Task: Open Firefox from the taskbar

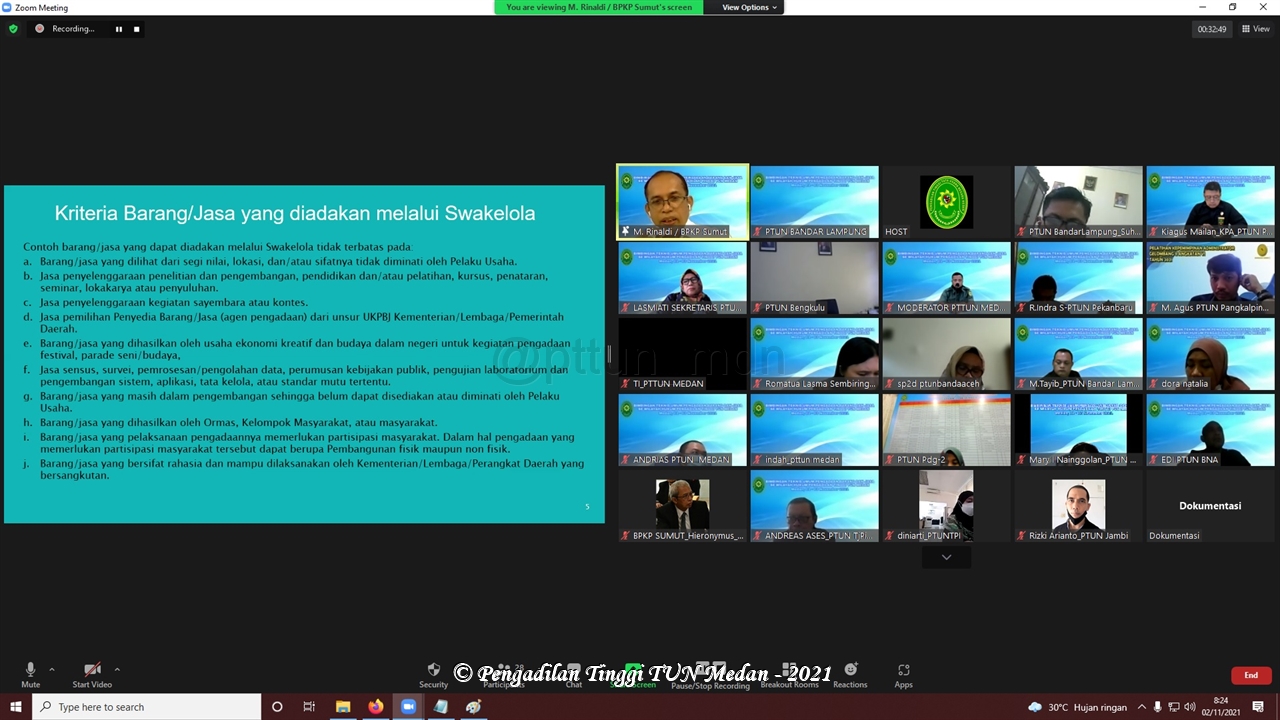Action: (375, 707)
